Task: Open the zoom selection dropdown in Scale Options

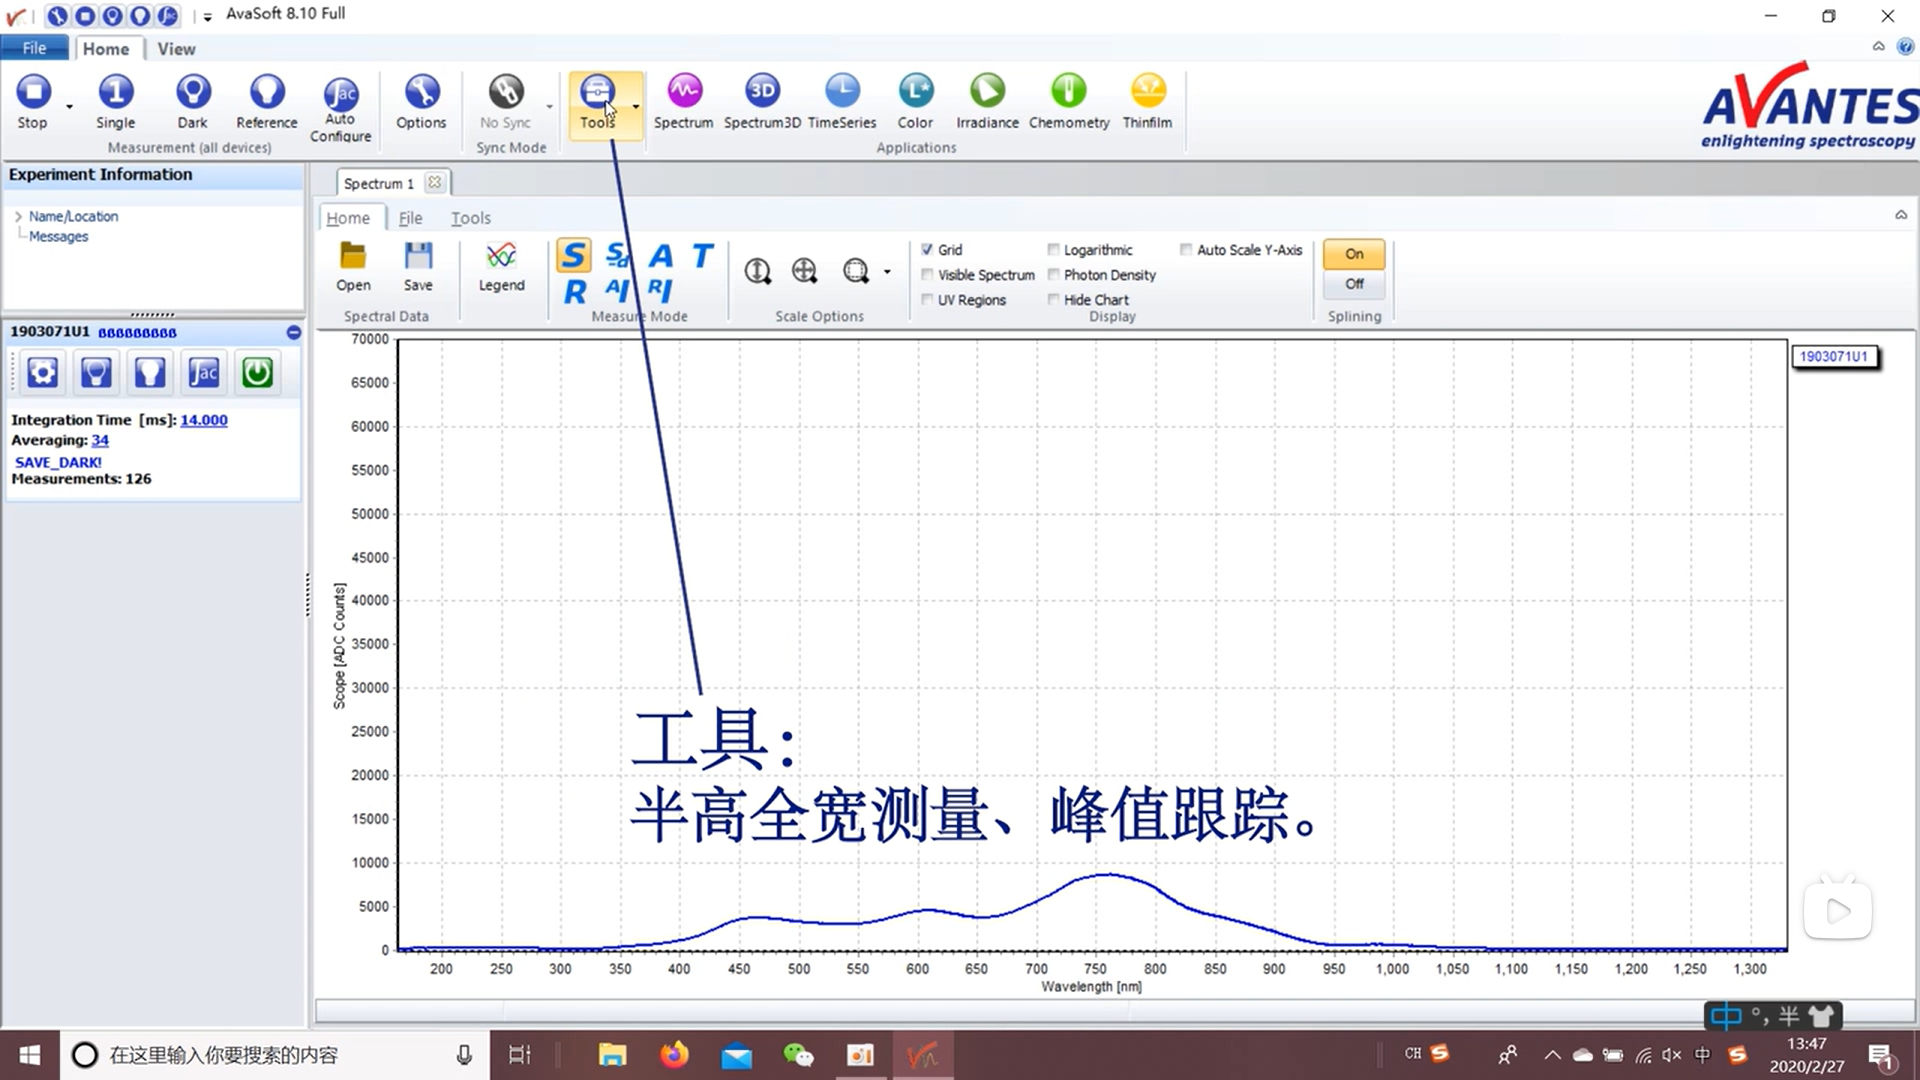Action: (886, 271)
